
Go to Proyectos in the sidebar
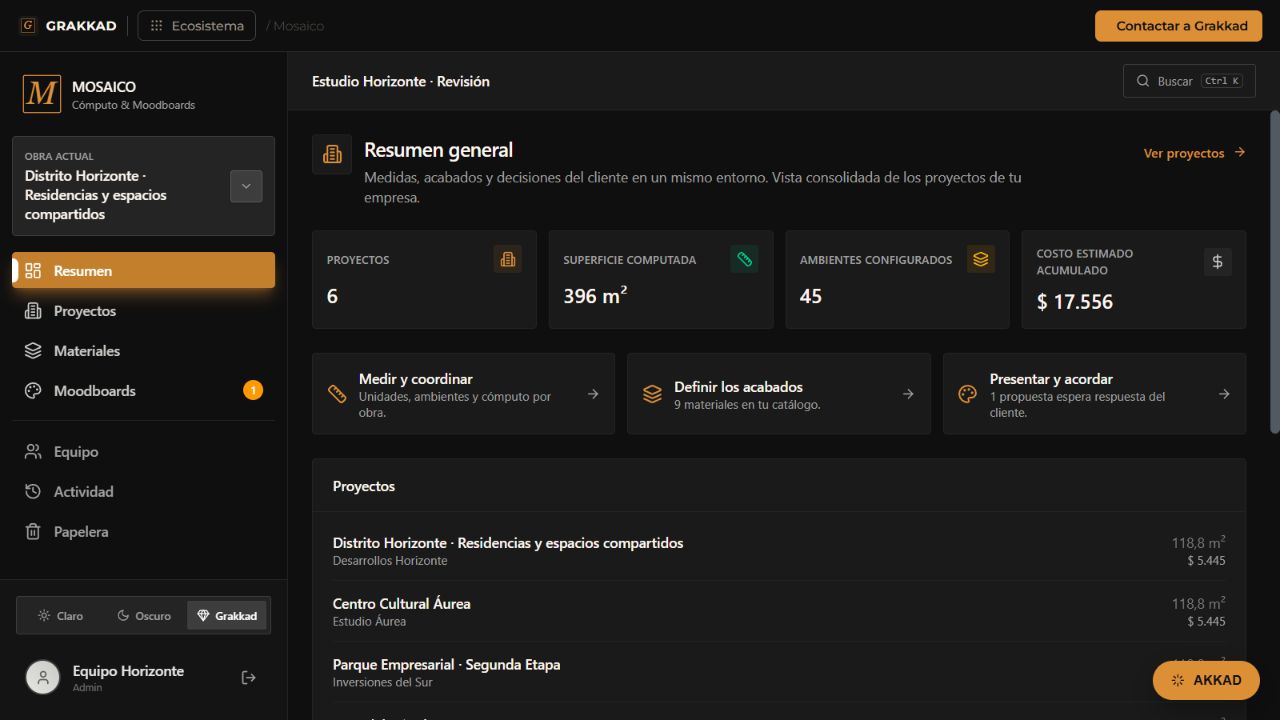144,311
